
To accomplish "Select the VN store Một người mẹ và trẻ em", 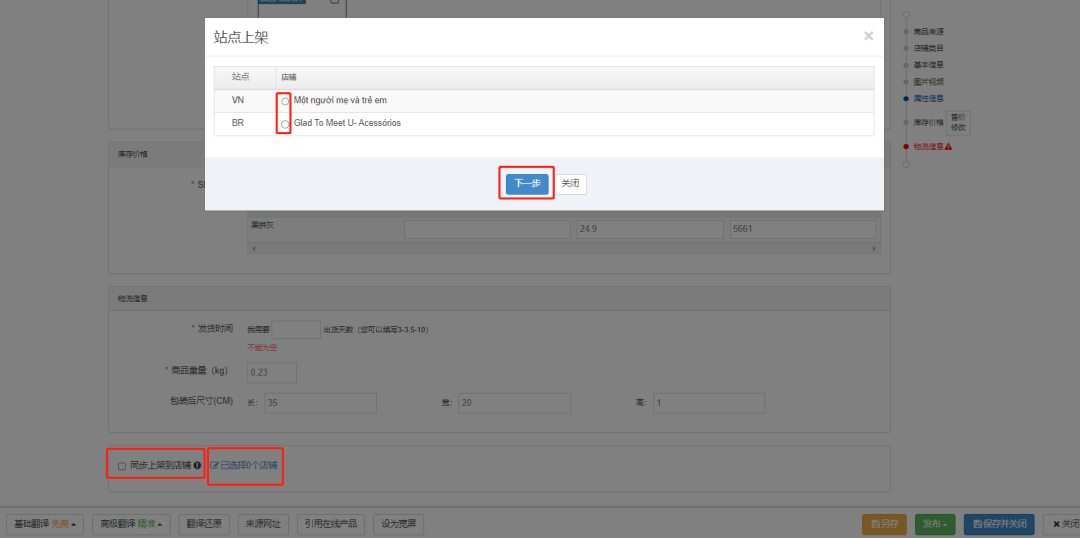I will [284, 101].
